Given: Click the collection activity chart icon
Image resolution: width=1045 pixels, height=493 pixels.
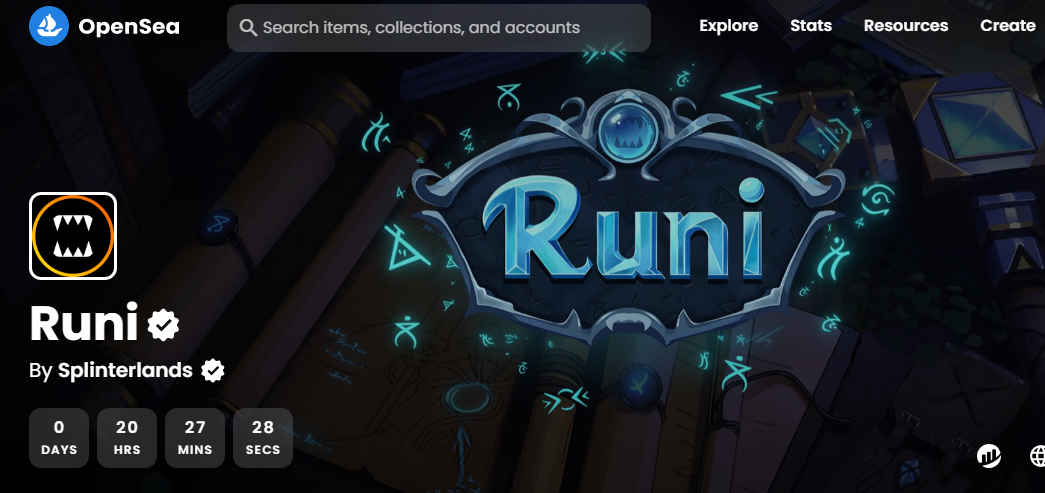Looking at the screenshot, I should pyautogui.click(x=989, y=456).
